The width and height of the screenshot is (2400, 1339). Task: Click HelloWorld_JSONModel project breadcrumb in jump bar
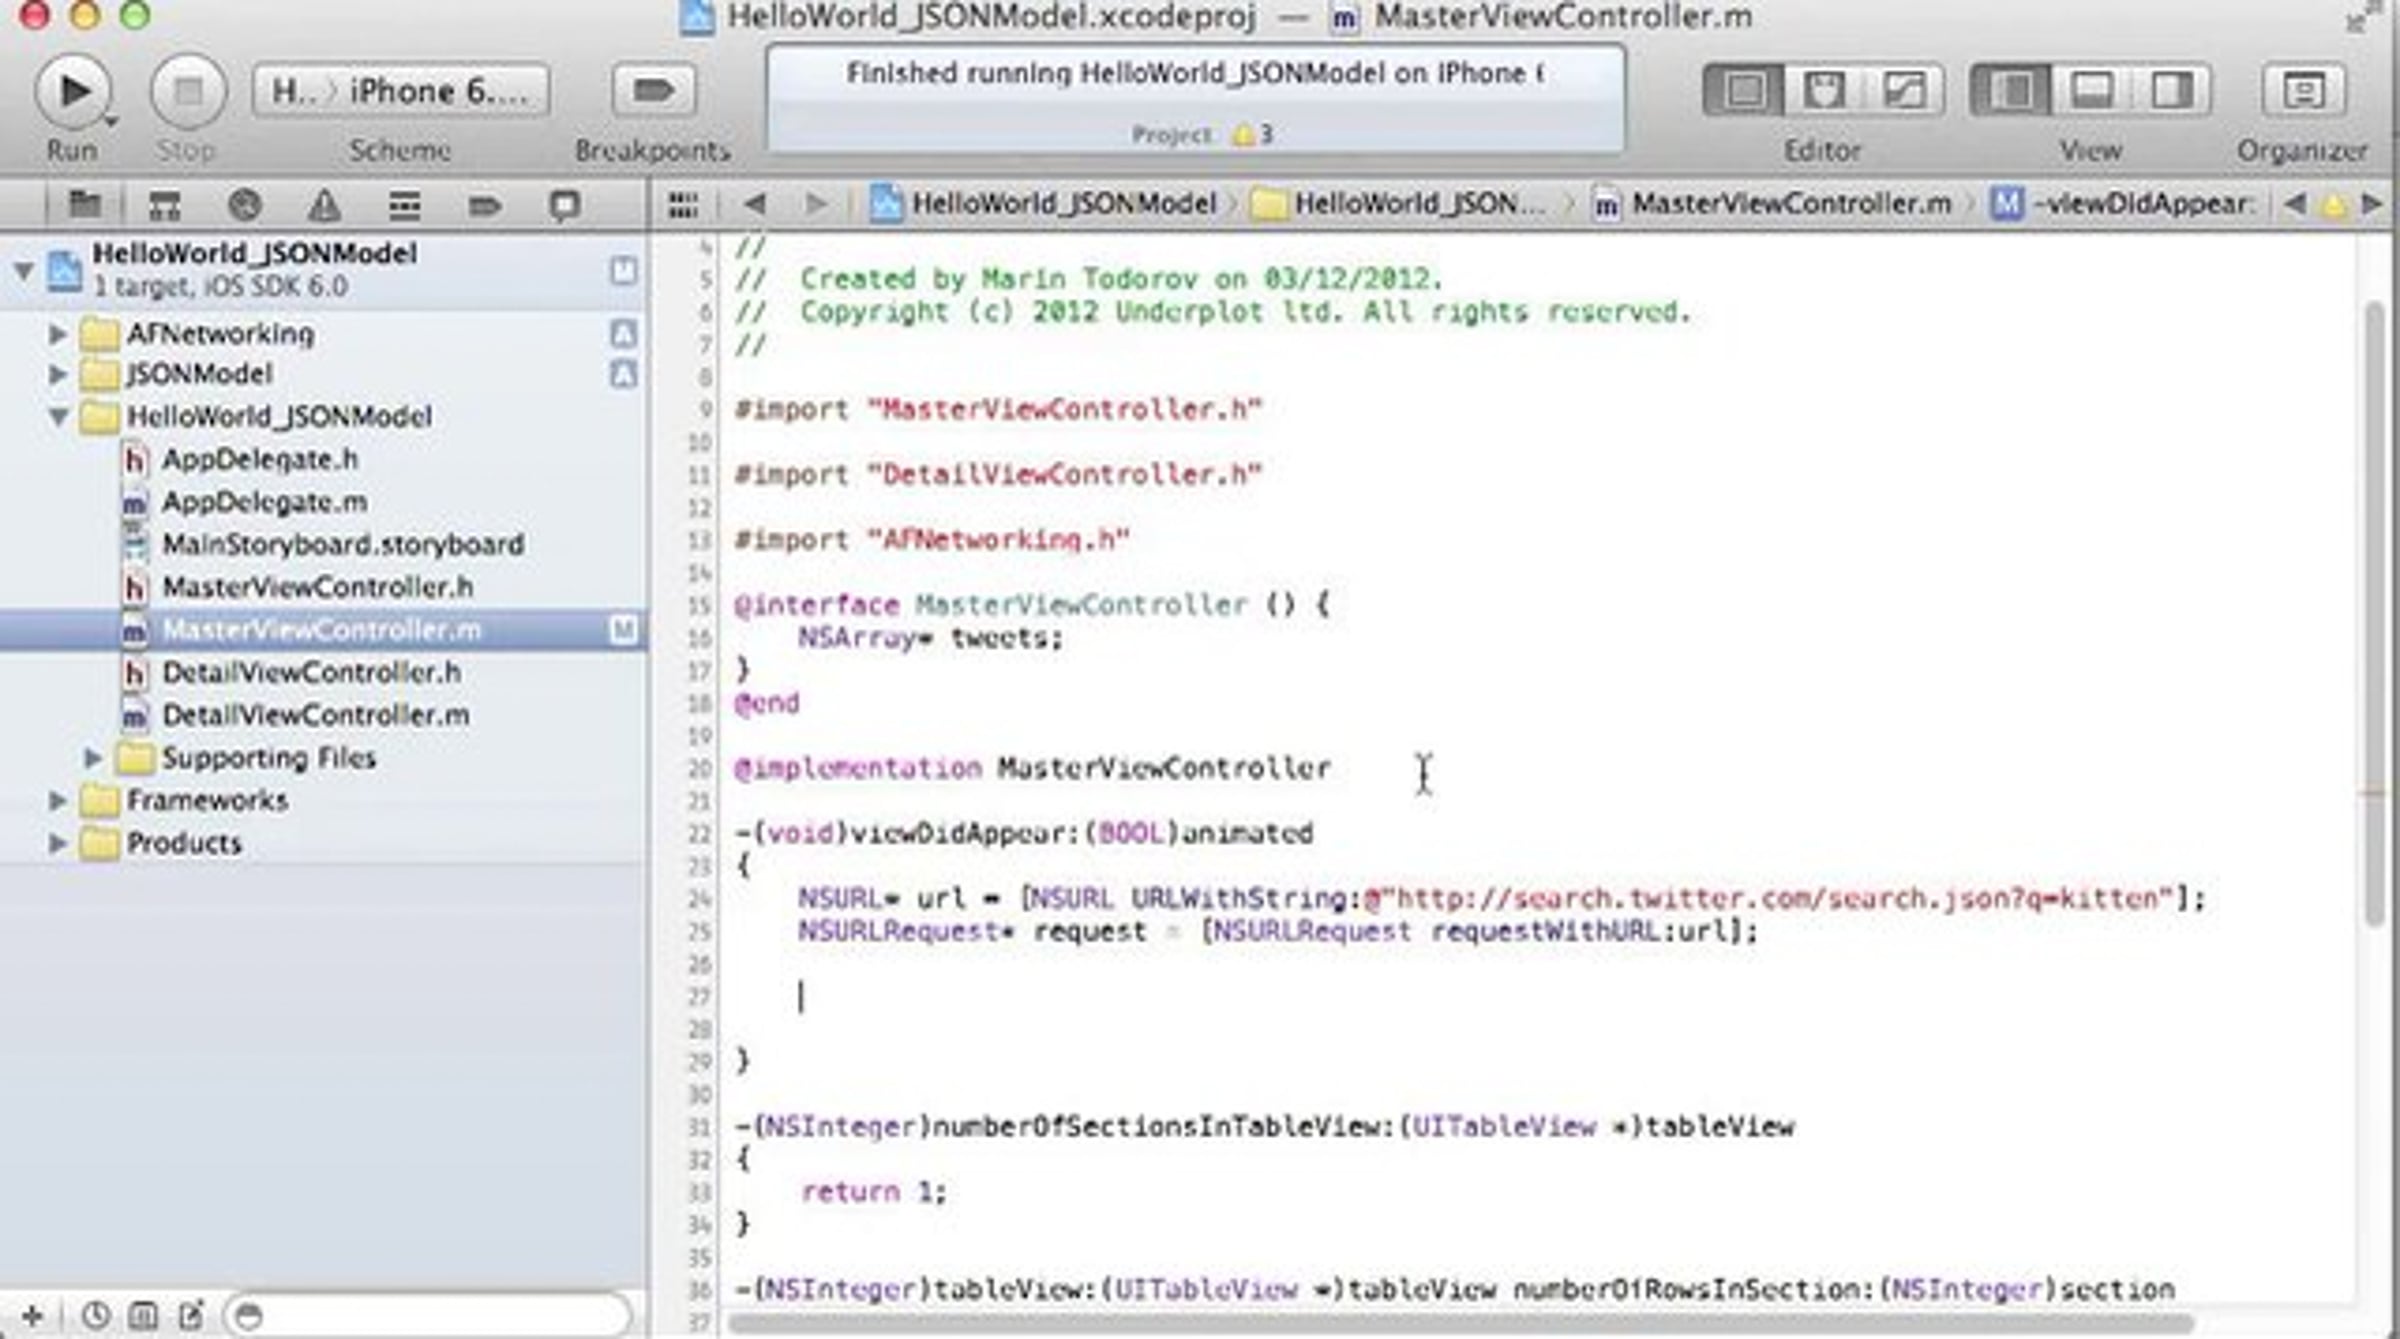[x=1043, y=204]
